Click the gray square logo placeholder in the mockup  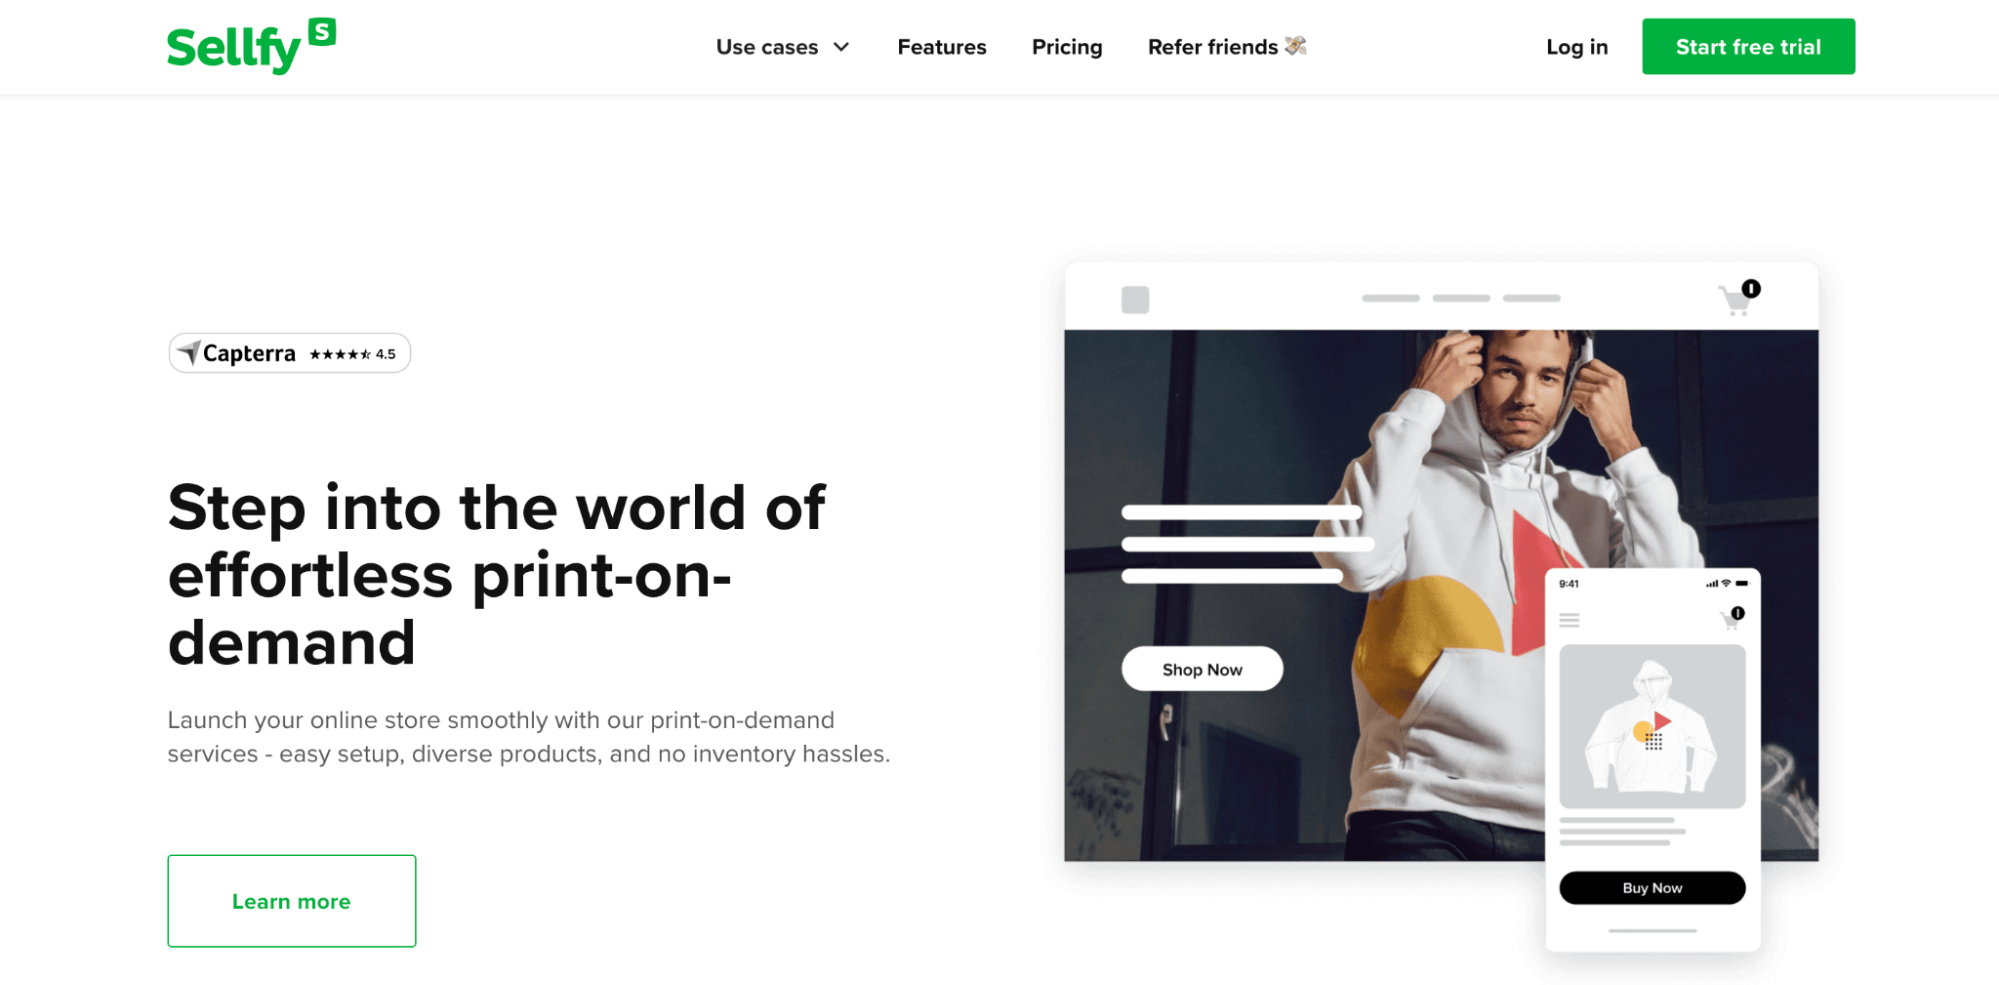[x=1135, y=299]
